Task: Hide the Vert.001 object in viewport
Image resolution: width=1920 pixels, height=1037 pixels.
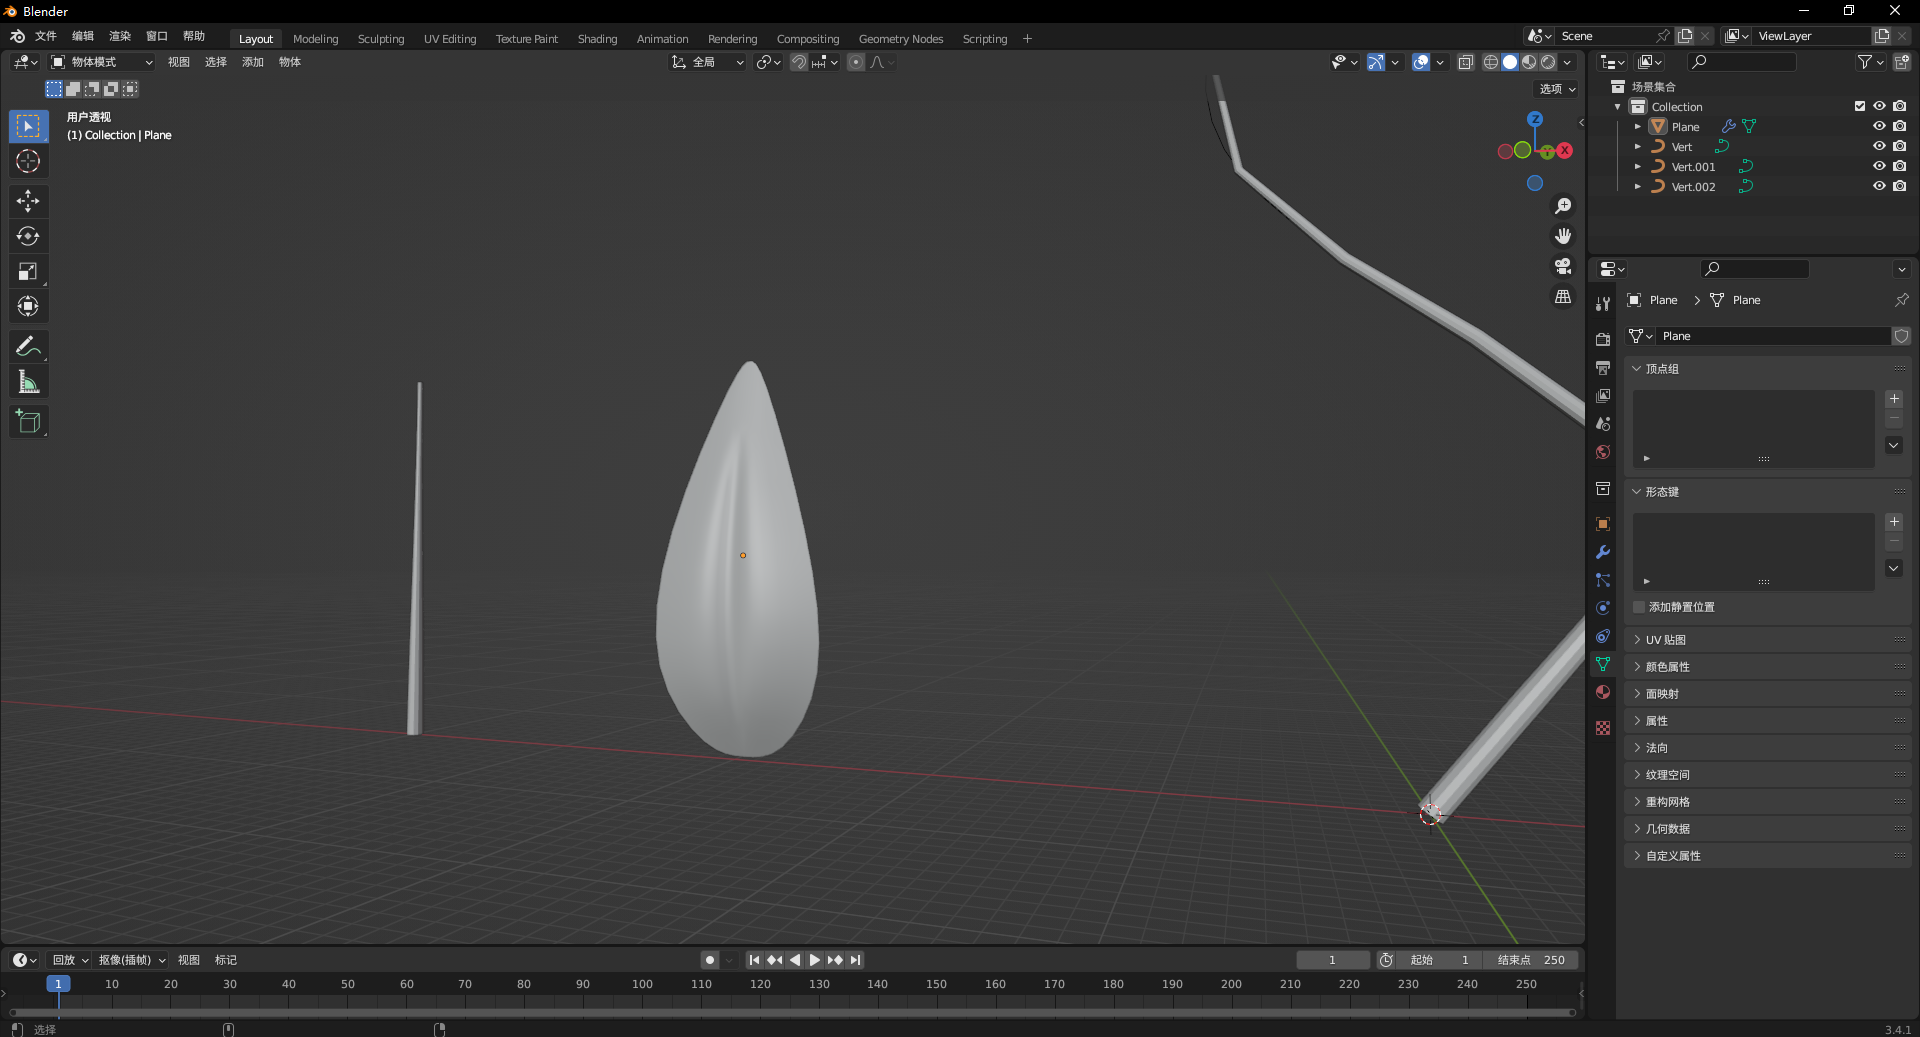Action: tap(1879, 167)
